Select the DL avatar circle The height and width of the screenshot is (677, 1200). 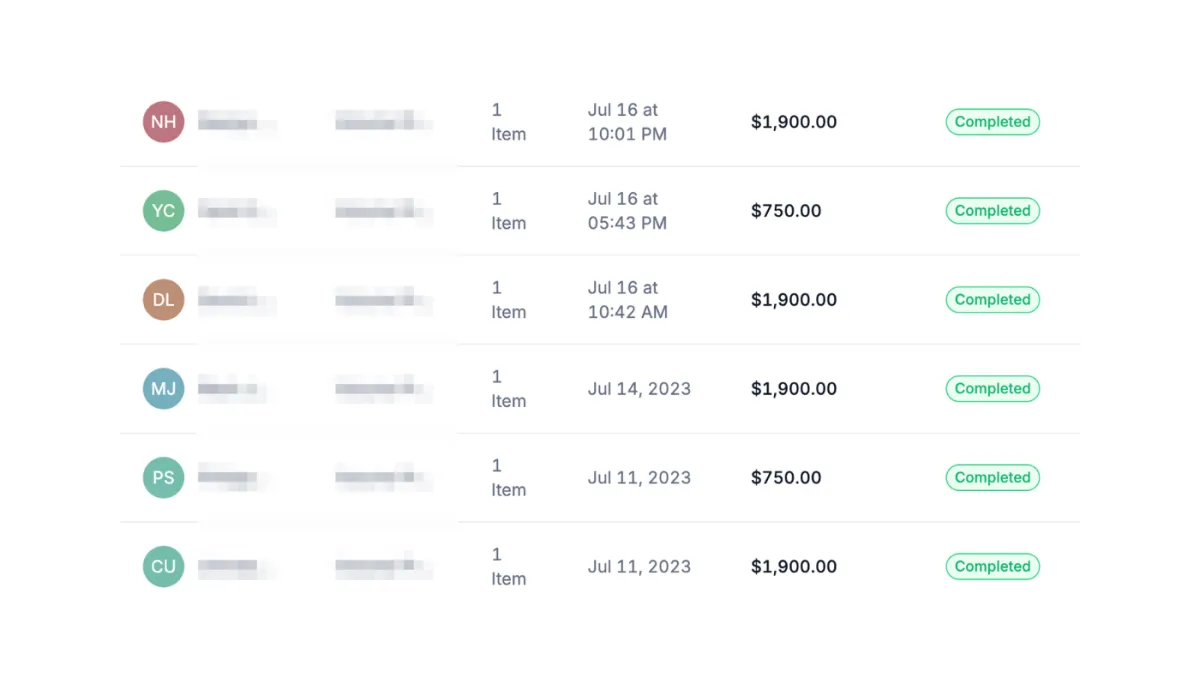tap(163, 300)
